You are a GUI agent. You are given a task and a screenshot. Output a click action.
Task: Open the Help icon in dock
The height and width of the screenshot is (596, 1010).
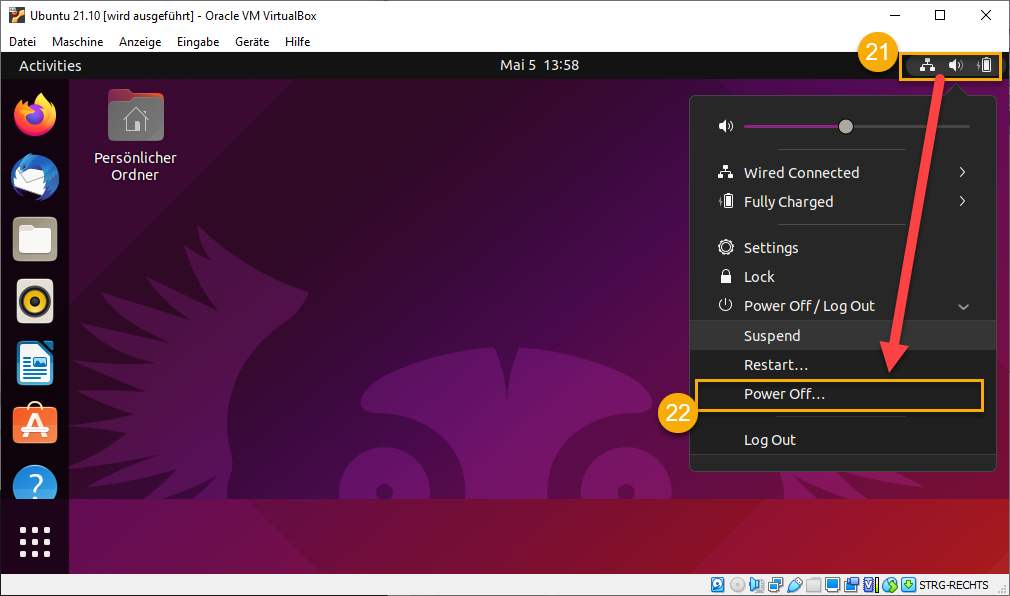[x=35, y=482]
